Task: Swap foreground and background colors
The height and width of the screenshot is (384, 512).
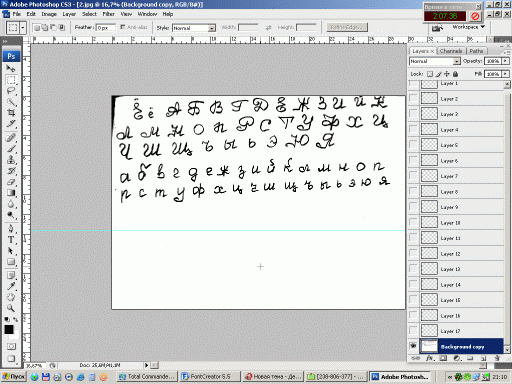Action: (15, 319)
